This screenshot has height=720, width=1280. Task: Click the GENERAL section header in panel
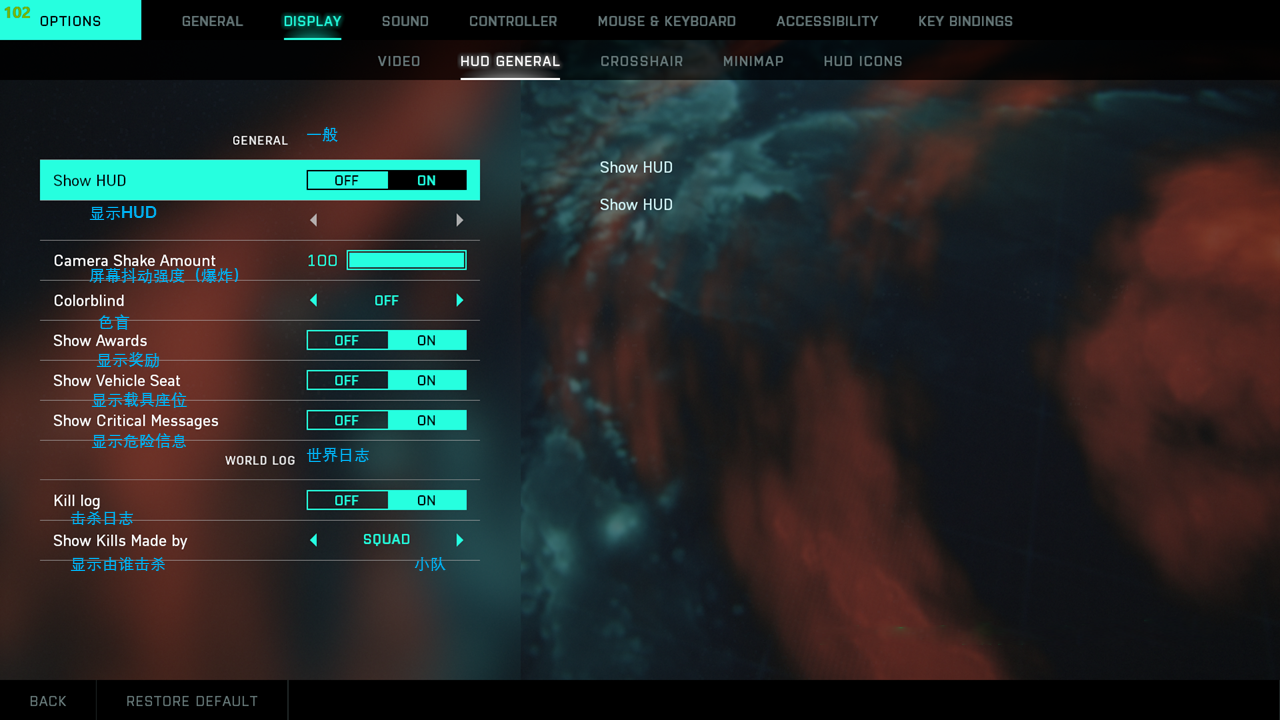(260, 141)
